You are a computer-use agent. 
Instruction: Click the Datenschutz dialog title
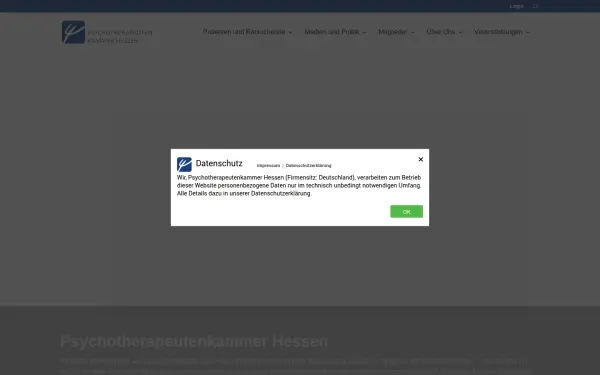(x=219, y=163)
